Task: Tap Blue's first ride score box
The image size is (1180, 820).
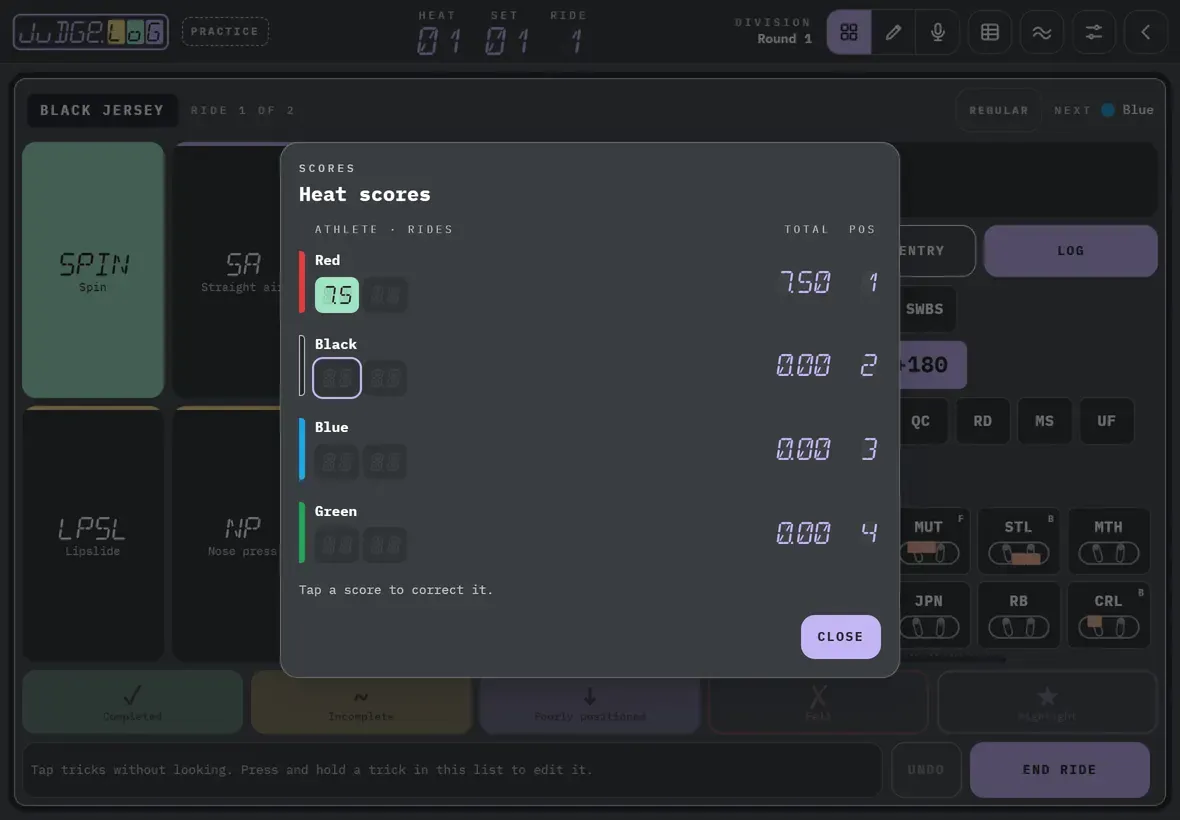Action: pyautogui.click(x=336, y=461)
